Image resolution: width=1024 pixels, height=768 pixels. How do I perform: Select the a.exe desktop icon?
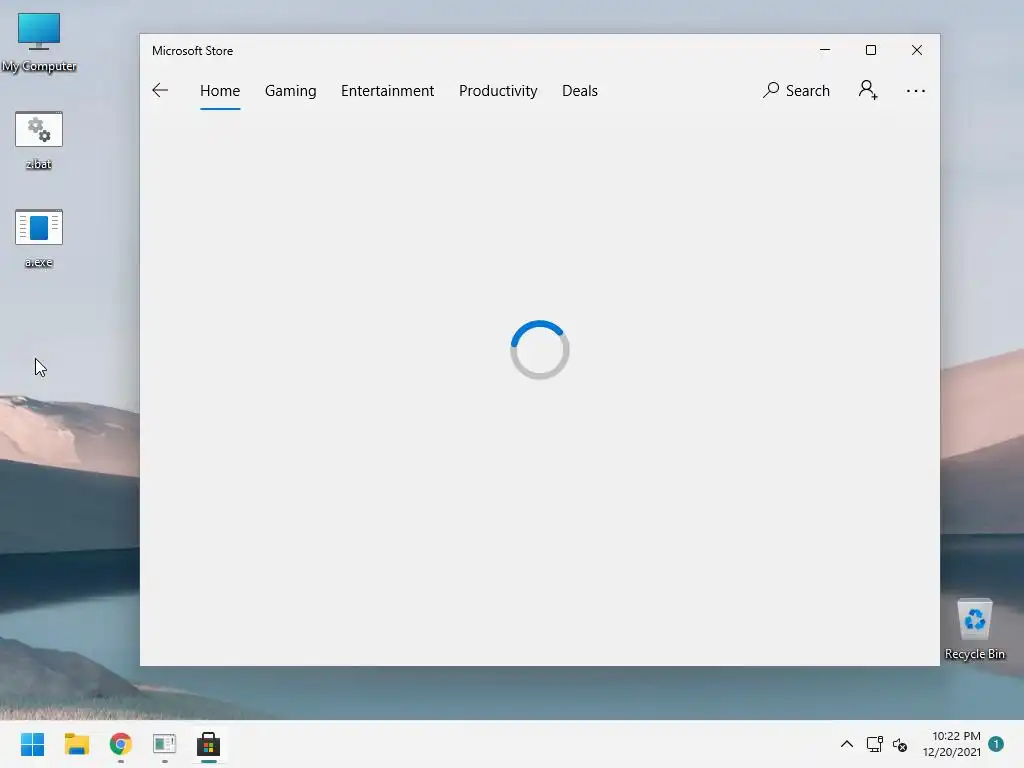[39, 239]
